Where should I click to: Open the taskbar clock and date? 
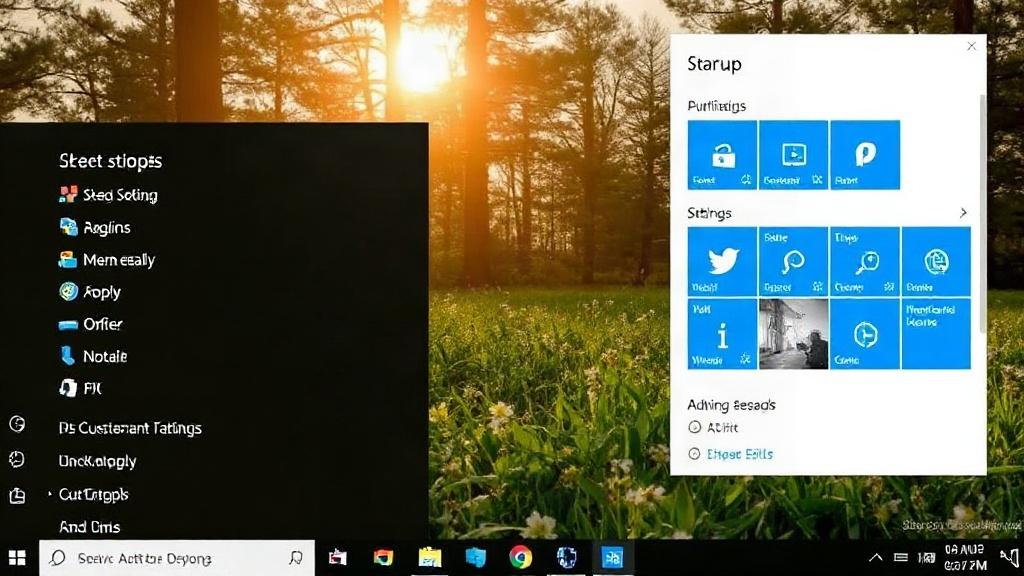click(965, 558)
